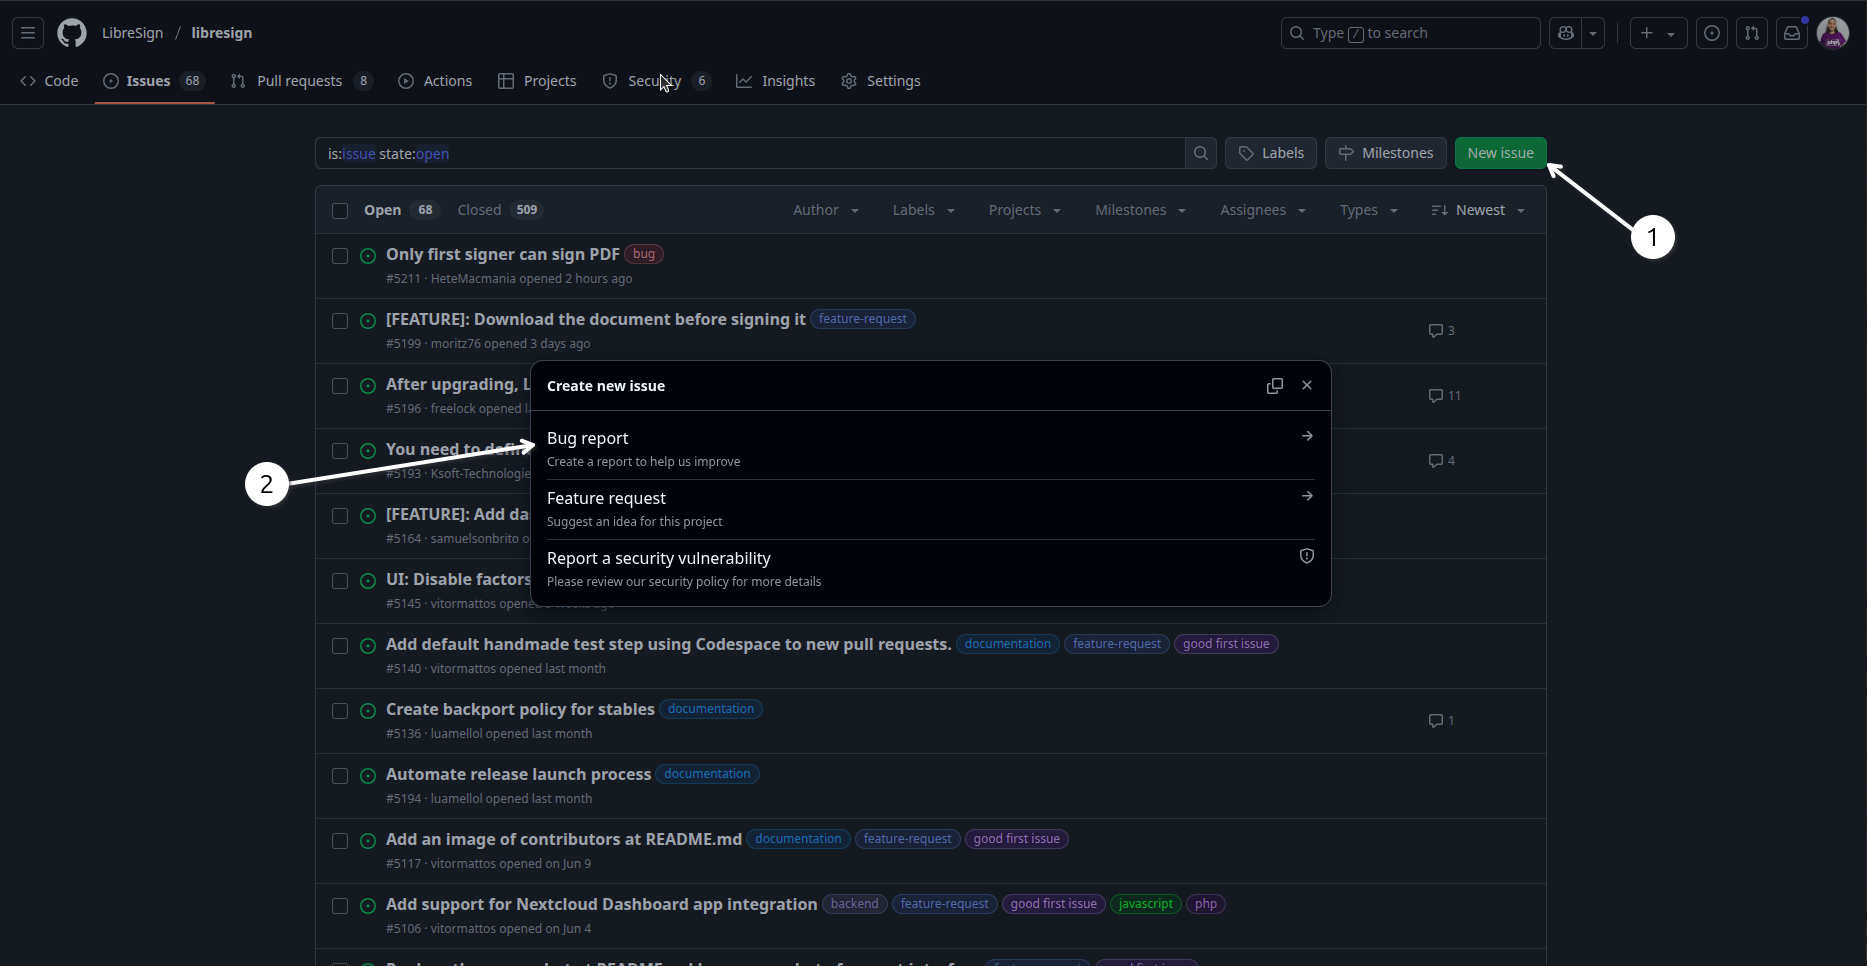This screenshot has width=1867, height=966.
Task: Open the create new plus menu
Action: pos(1658,33)
